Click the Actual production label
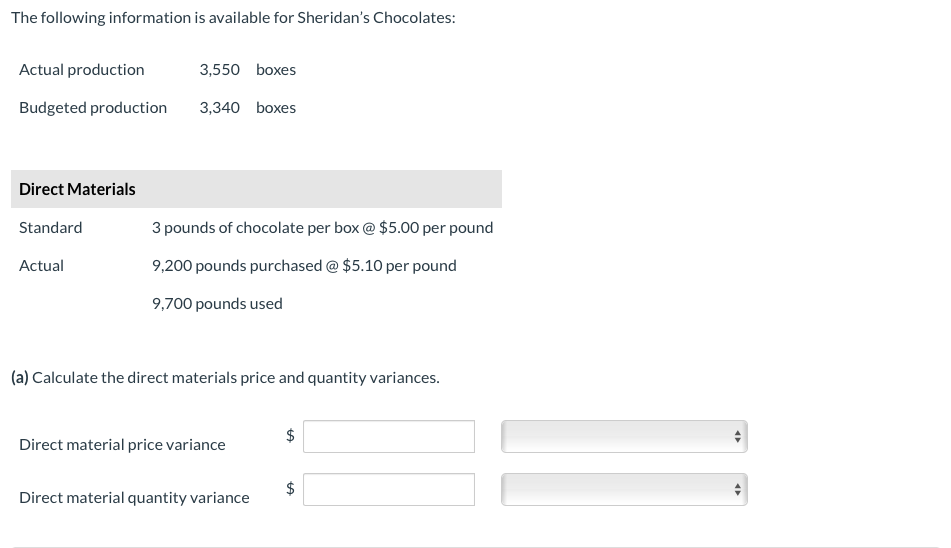Viewport: 951px width, 548px height. [82, 70]
